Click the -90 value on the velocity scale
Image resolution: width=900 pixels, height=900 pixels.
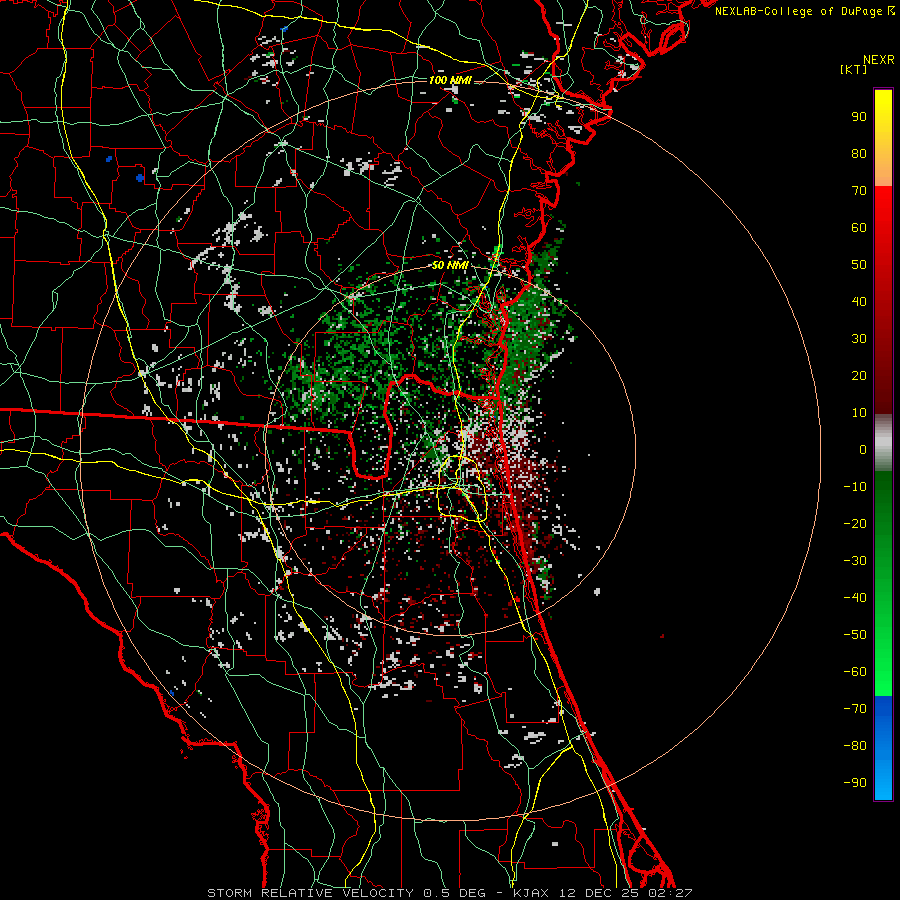click(x=855, y=783)
